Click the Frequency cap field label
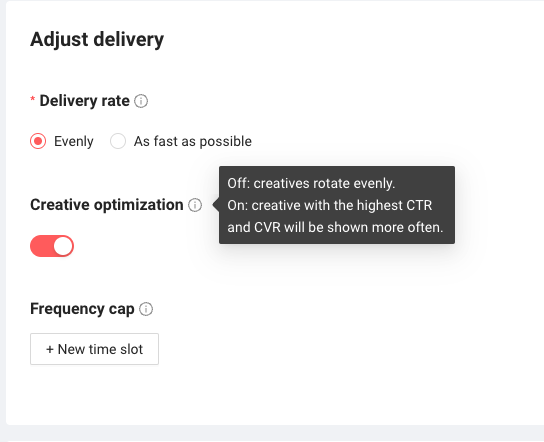 point(82,309)
